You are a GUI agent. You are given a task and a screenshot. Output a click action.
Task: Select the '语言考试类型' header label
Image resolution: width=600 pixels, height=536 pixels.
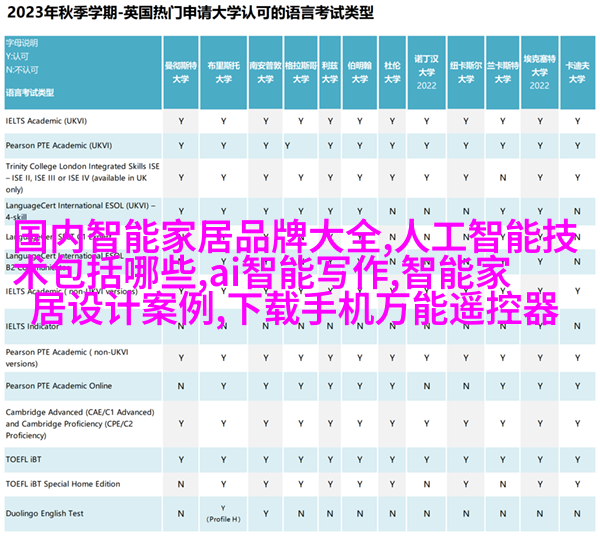tap(30, 93)
